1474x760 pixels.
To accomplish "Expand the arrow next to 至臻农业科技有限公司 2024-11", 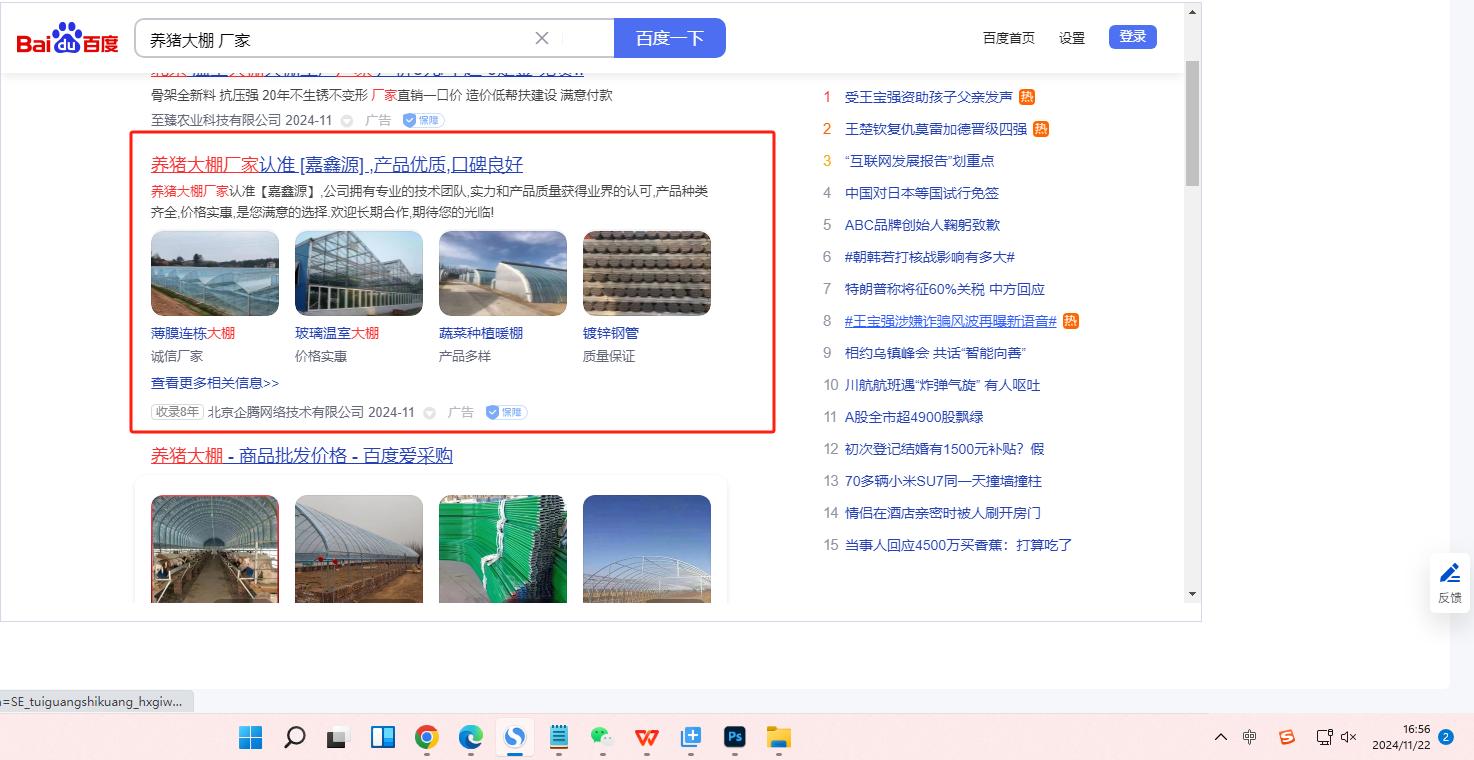I will 347,121.
